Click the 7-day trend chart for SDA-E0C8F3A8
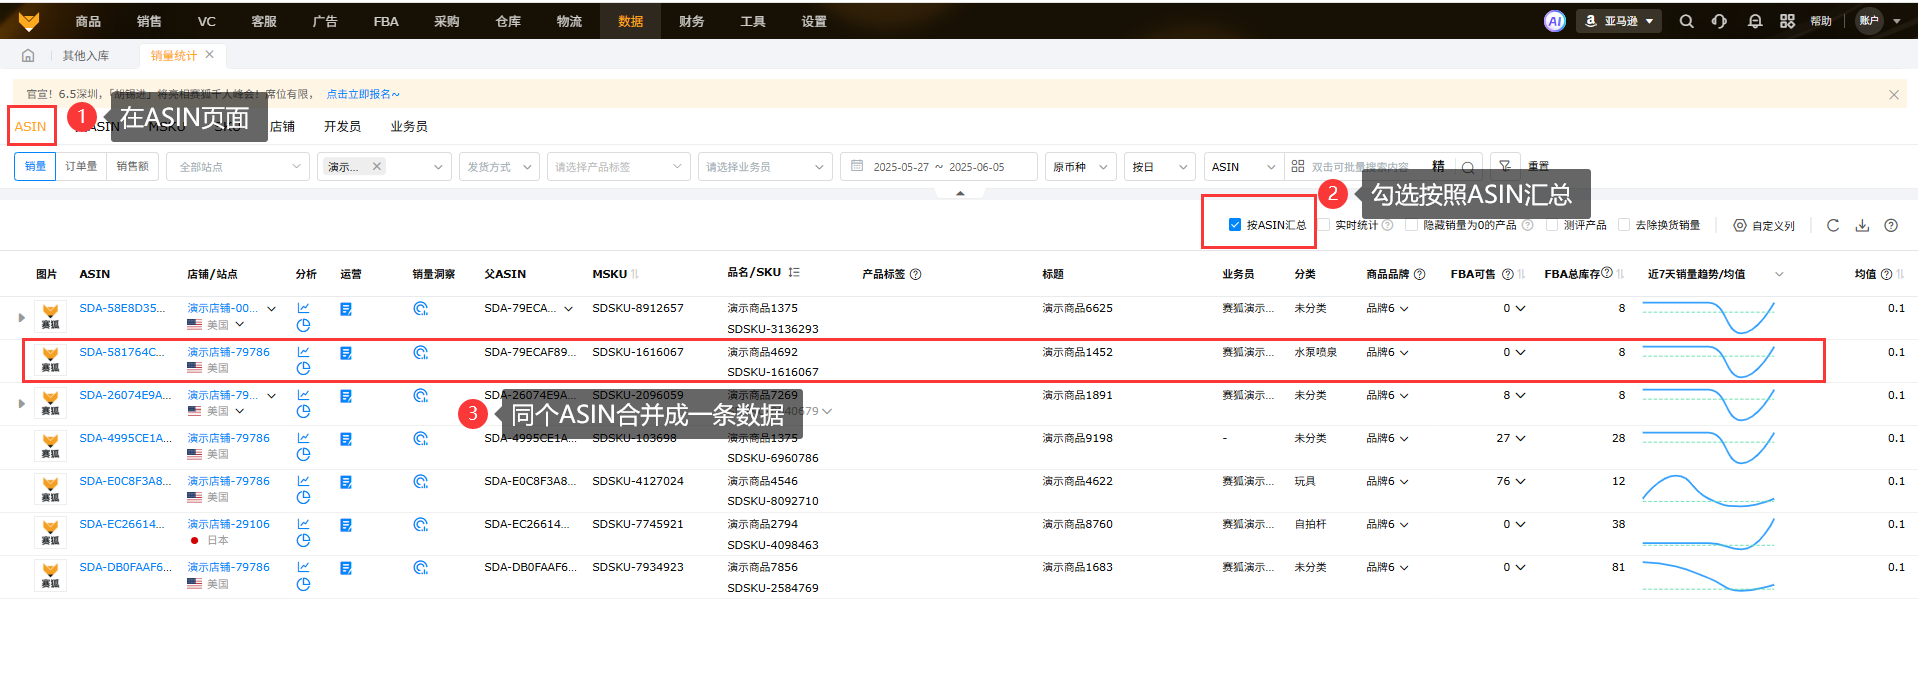 [x=1707, y=490]
